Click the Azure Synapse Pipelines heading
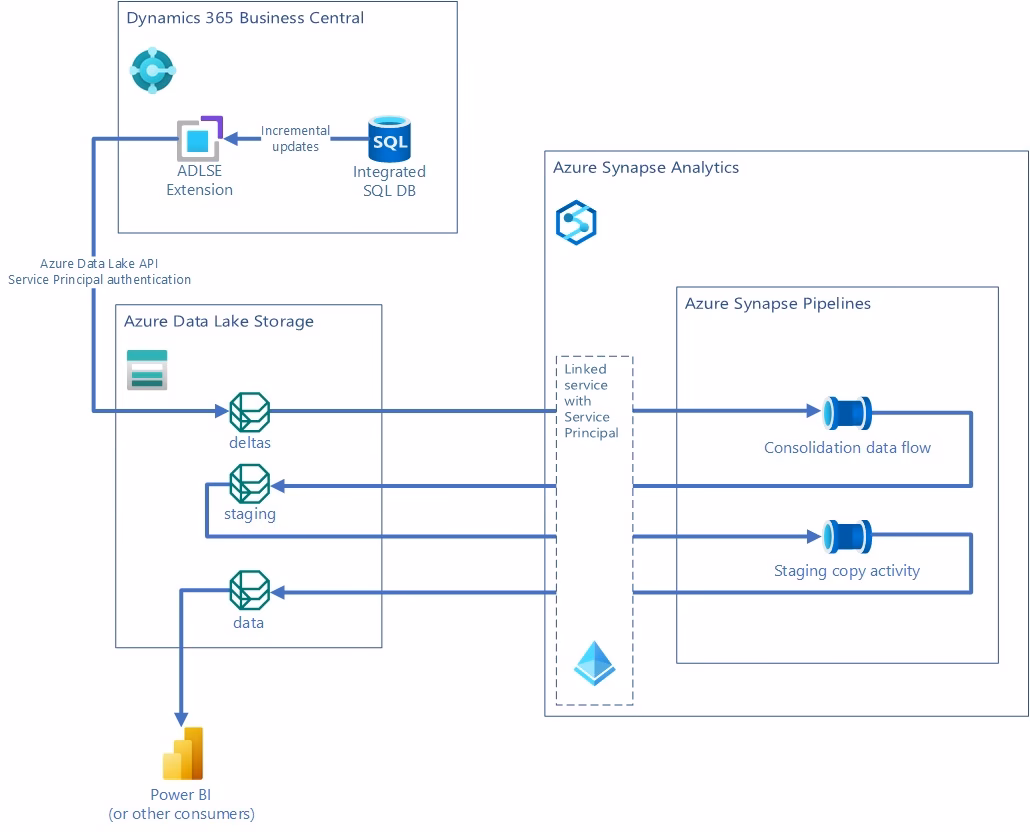The width and height of the screenshot is (1030, 832). tap(776, 303)
